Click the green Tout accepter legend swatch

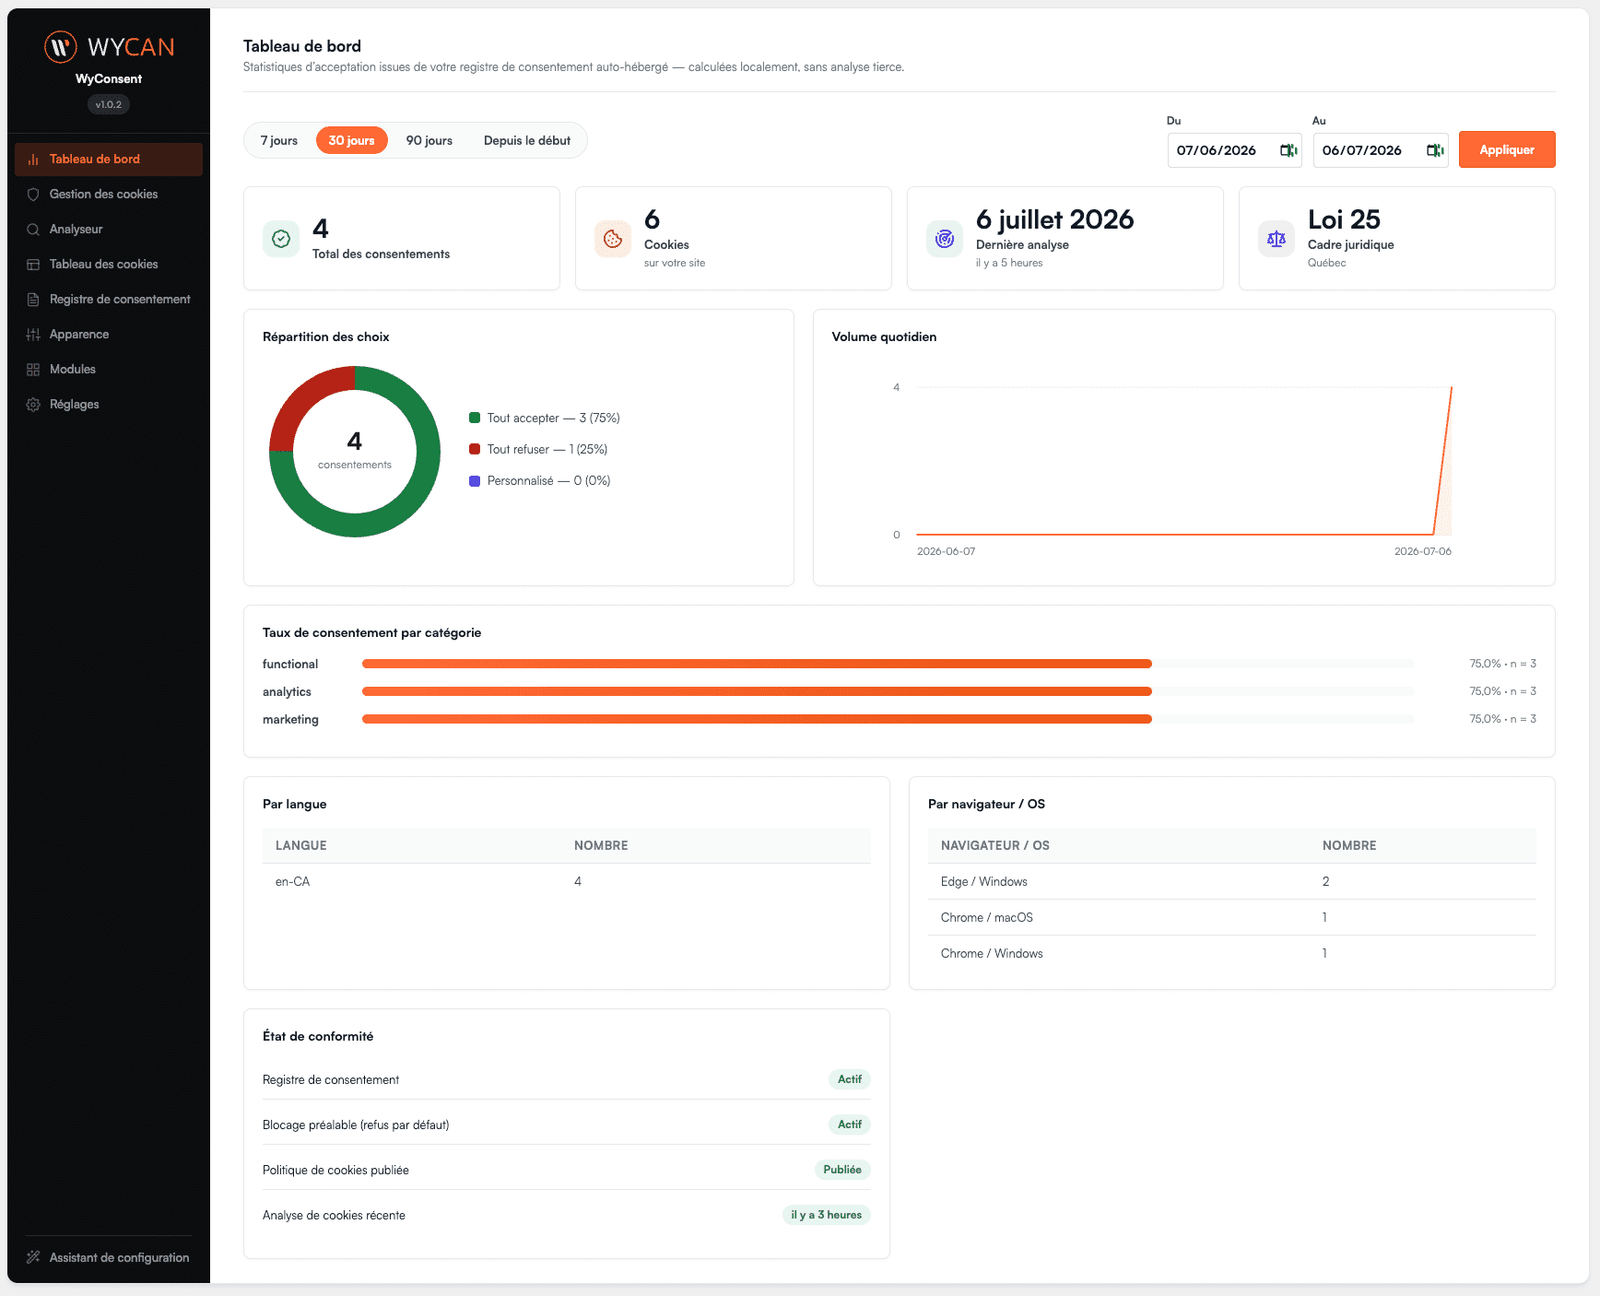(475, 418)
